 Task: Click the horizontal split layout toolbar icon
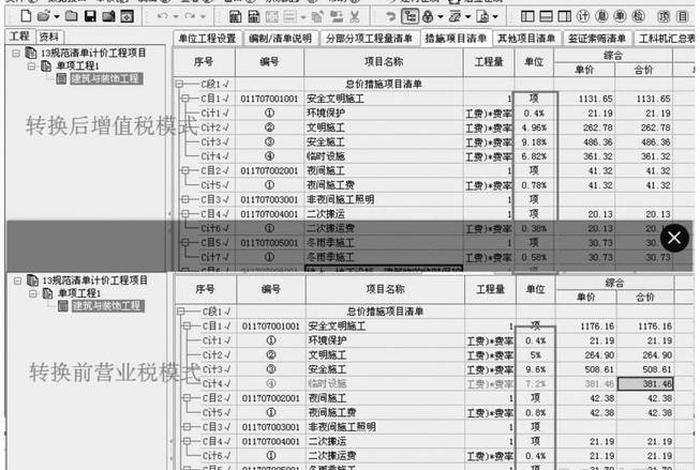point(546,17)
